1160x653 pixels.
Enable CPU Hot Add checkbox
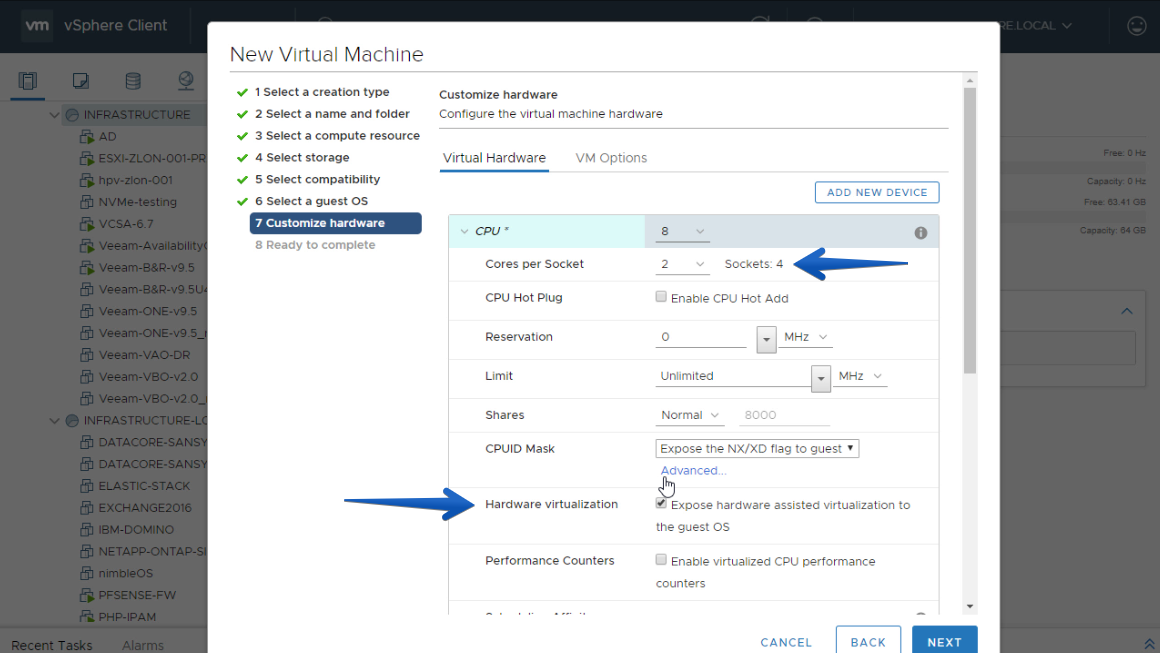pyautogui.click(x=661, y=297)
